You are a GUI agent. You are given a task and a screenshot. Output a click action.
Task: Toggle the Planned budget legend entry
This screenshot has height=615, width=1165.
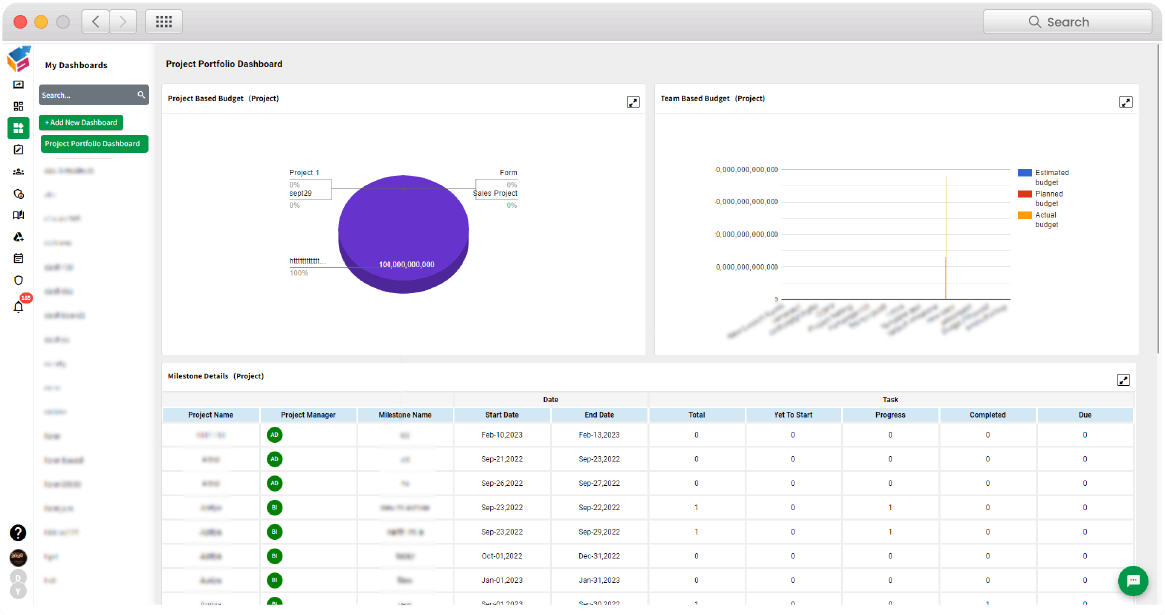pos(1044,197)
